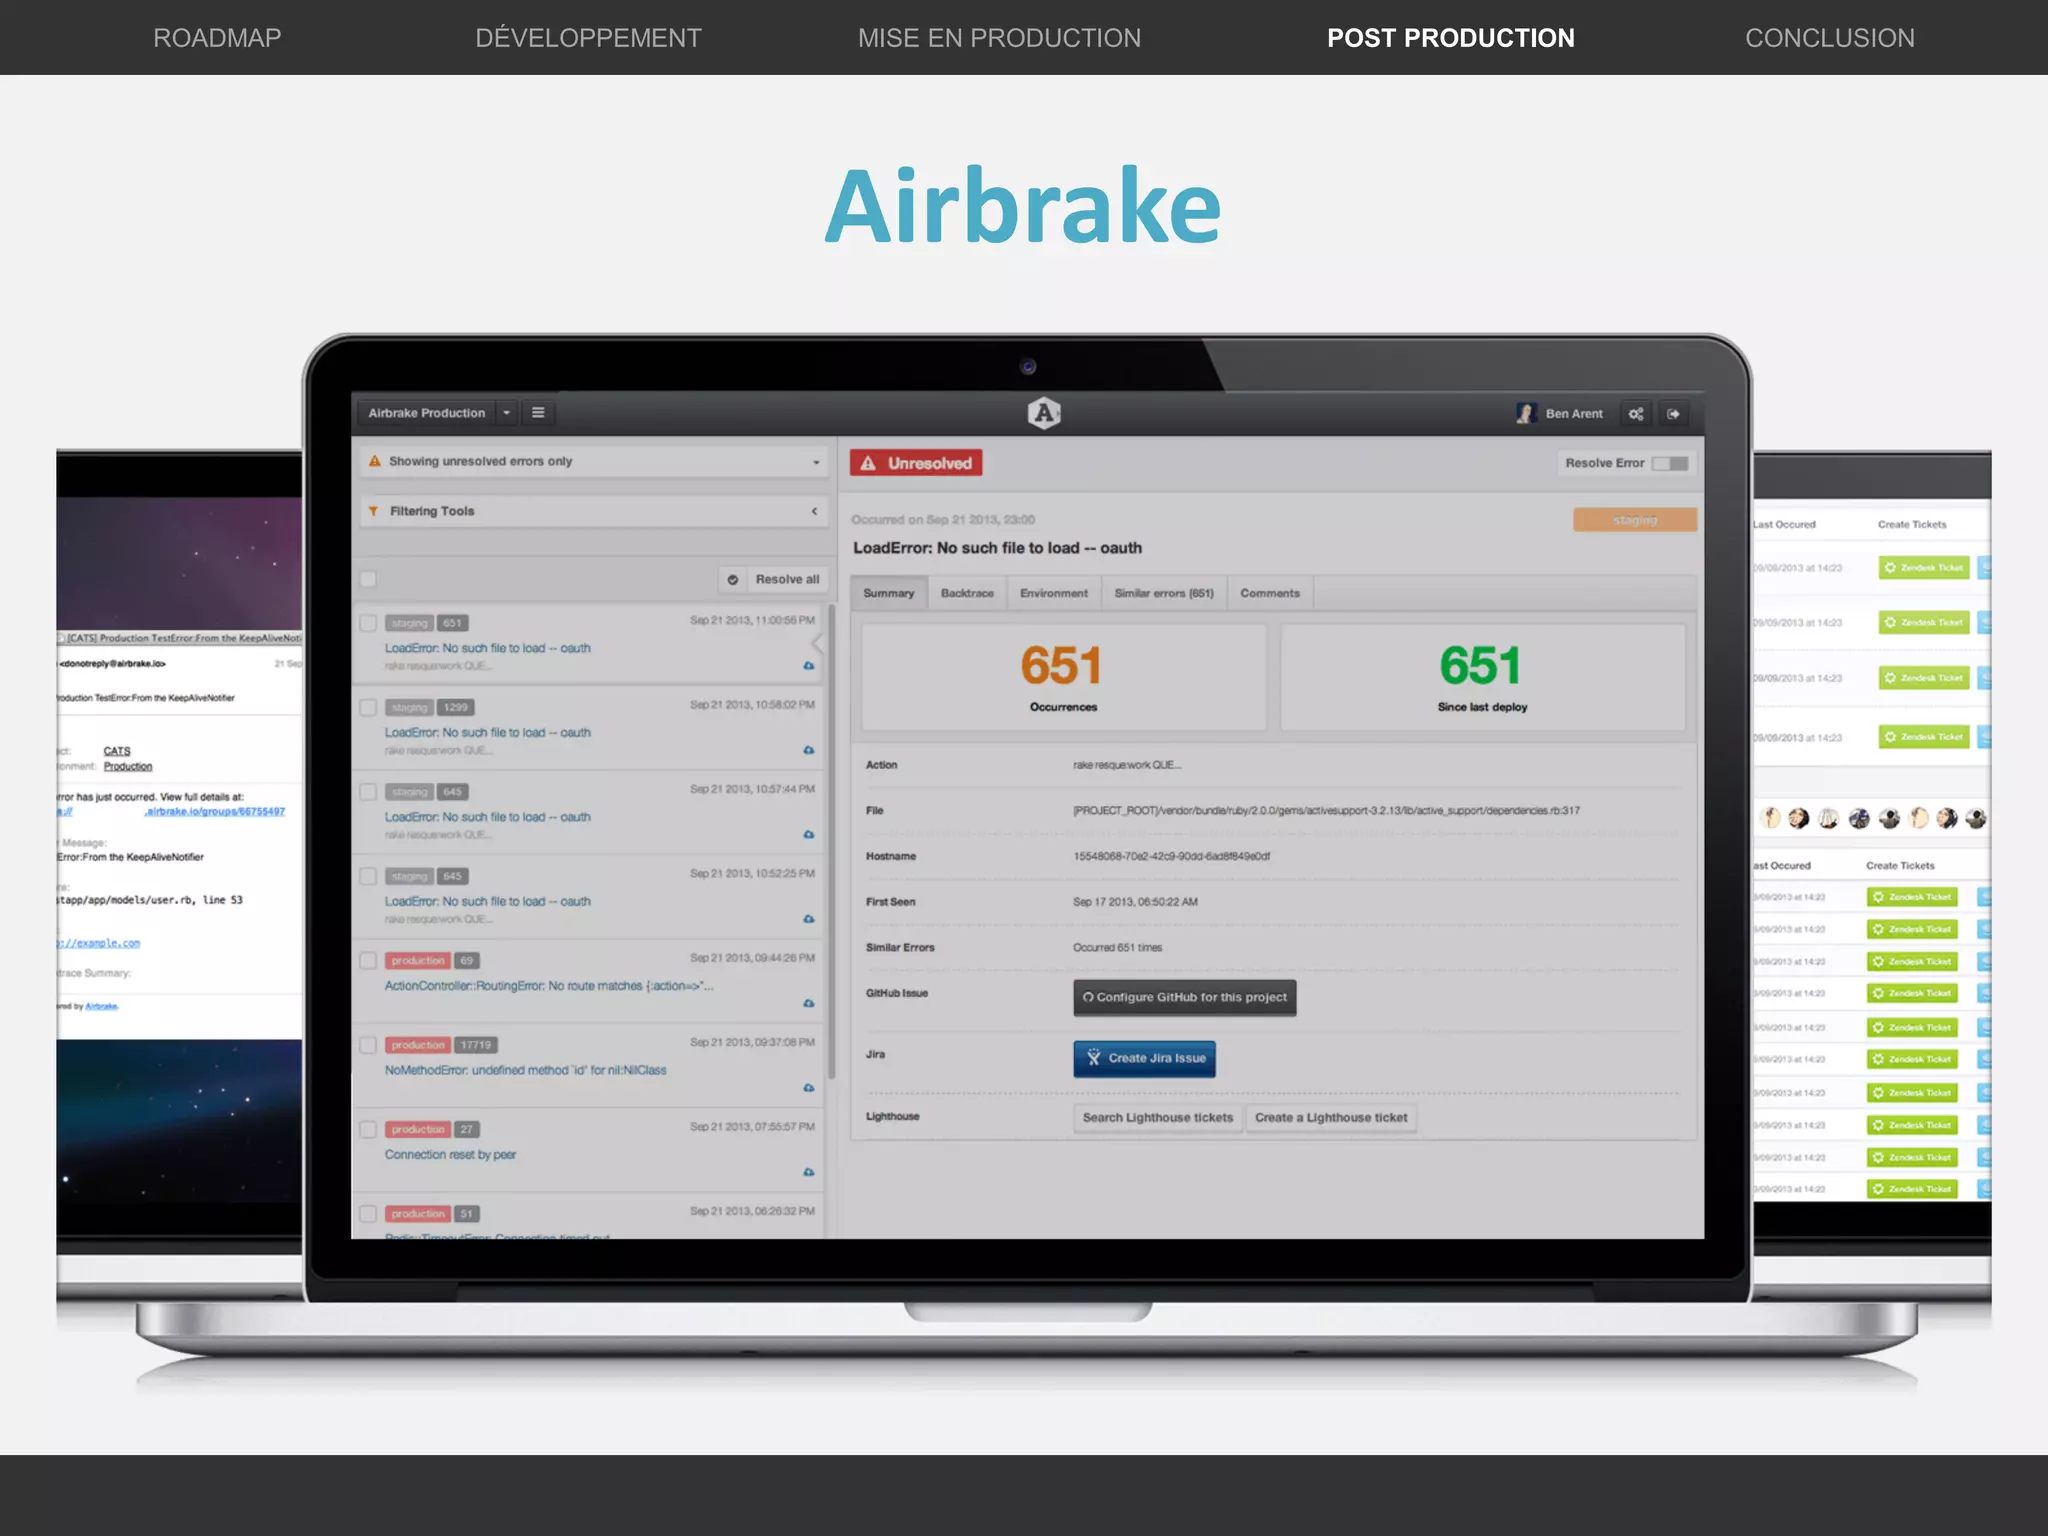The height and width of the screenshot is (1536, 2048).
Task: Click the hamburger list icon beside the project name
Action: (x=538, y=413)
